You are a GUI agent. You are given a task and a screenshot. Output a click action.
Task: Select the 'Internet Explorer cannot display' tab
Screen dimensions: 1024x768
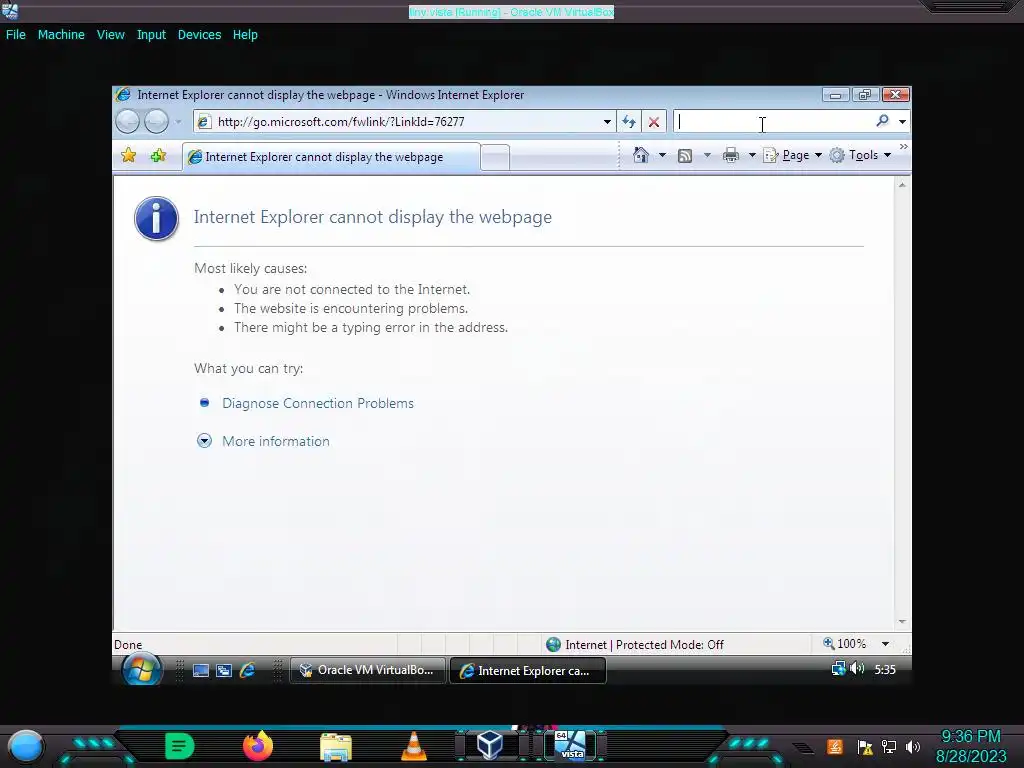331,157
